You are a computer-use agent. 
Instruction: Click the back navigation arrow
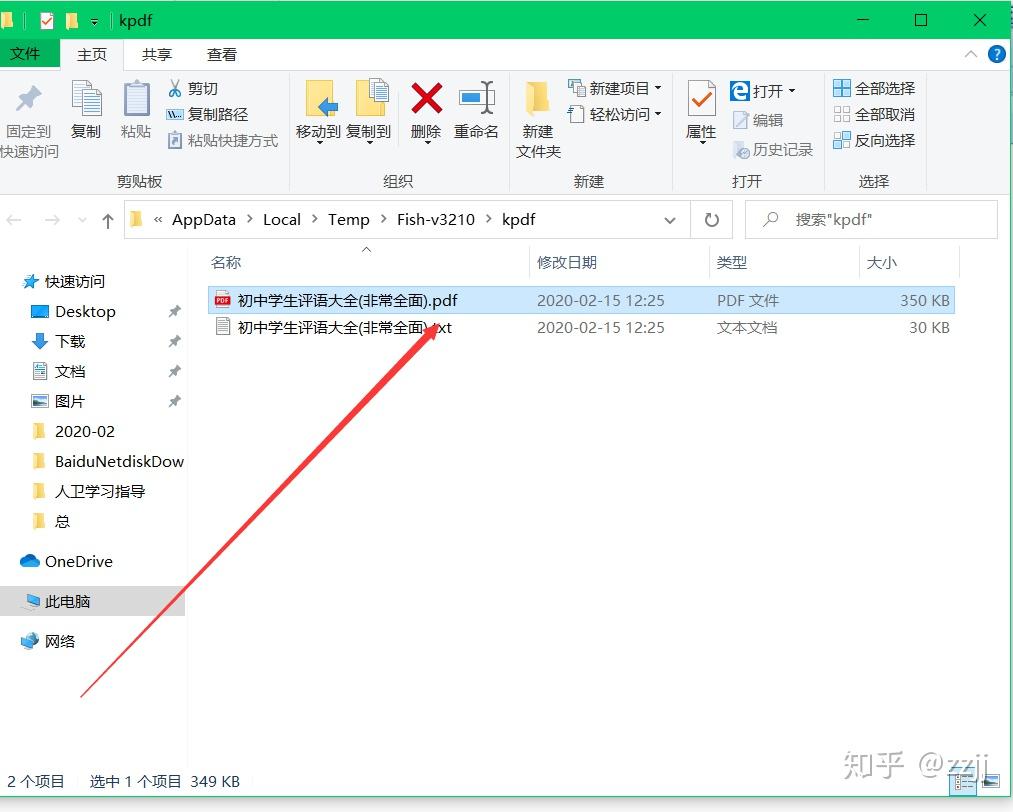14,221
